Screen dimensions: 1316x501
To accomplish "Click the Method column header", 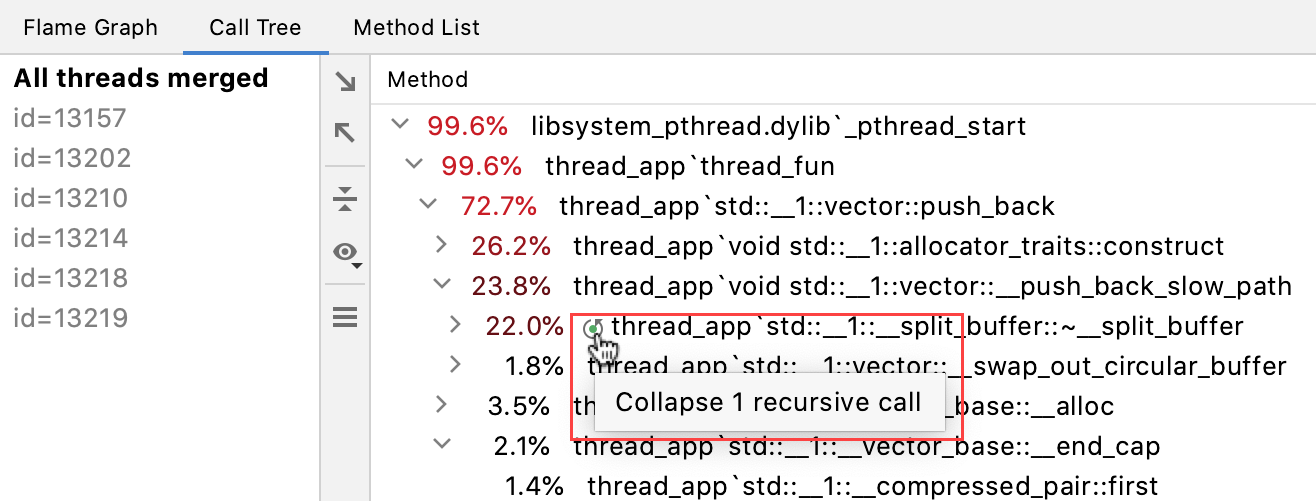I will [427, 79].
